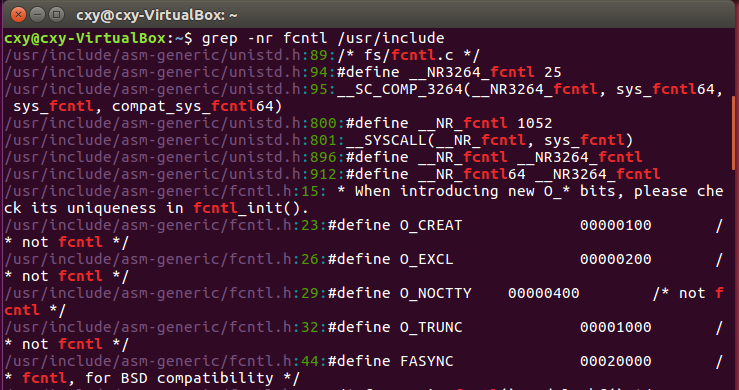This screenshot has height=390, width=739.
Task: Click the command 'grep -nr fcntl /usr/include'
Action: click(323, 38)
